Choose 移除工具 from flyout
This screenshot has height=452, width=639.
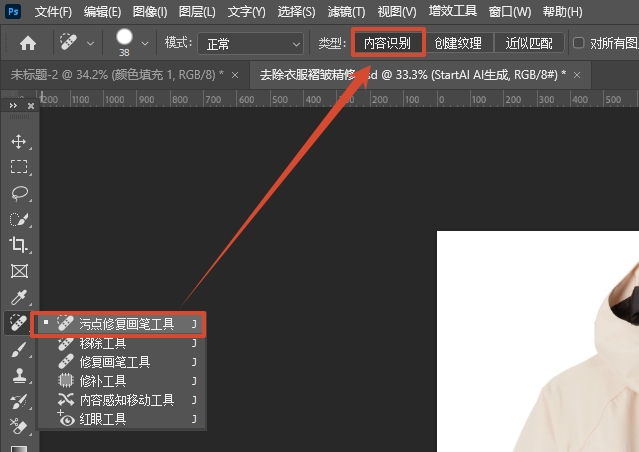click(122, 344)
